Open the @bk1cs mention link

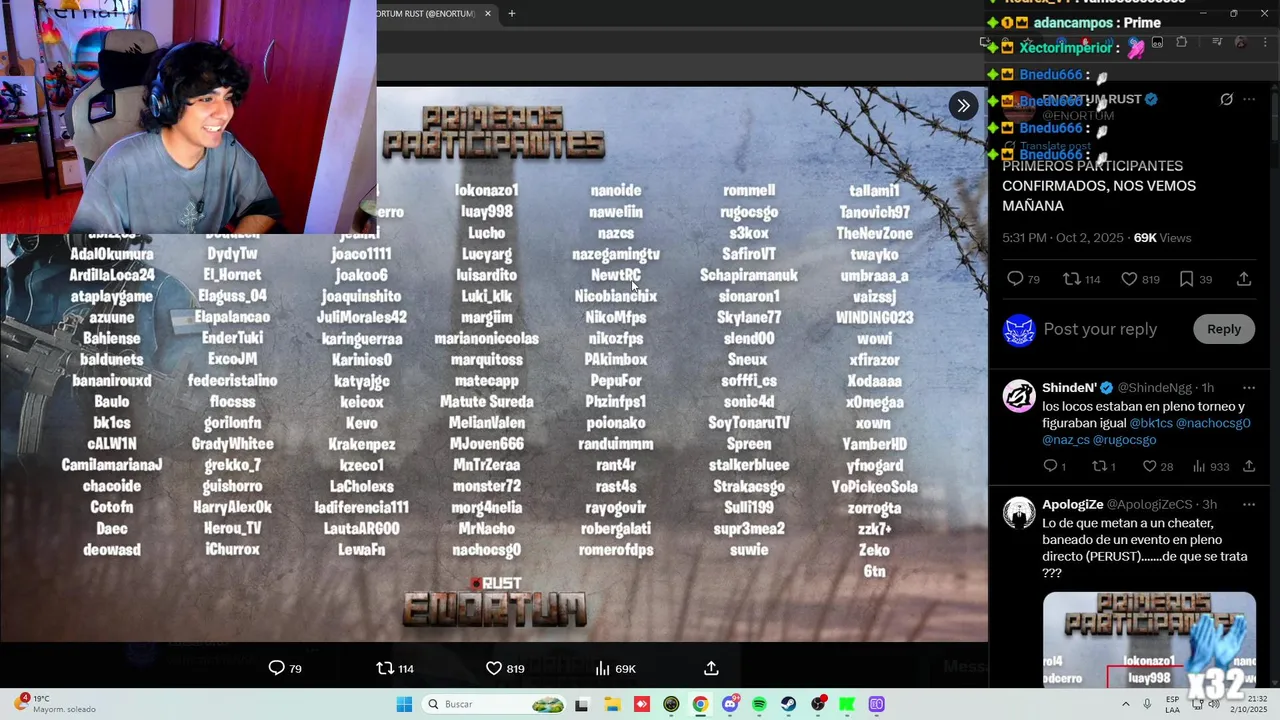pyautogui.click(x=1150, y=423)
